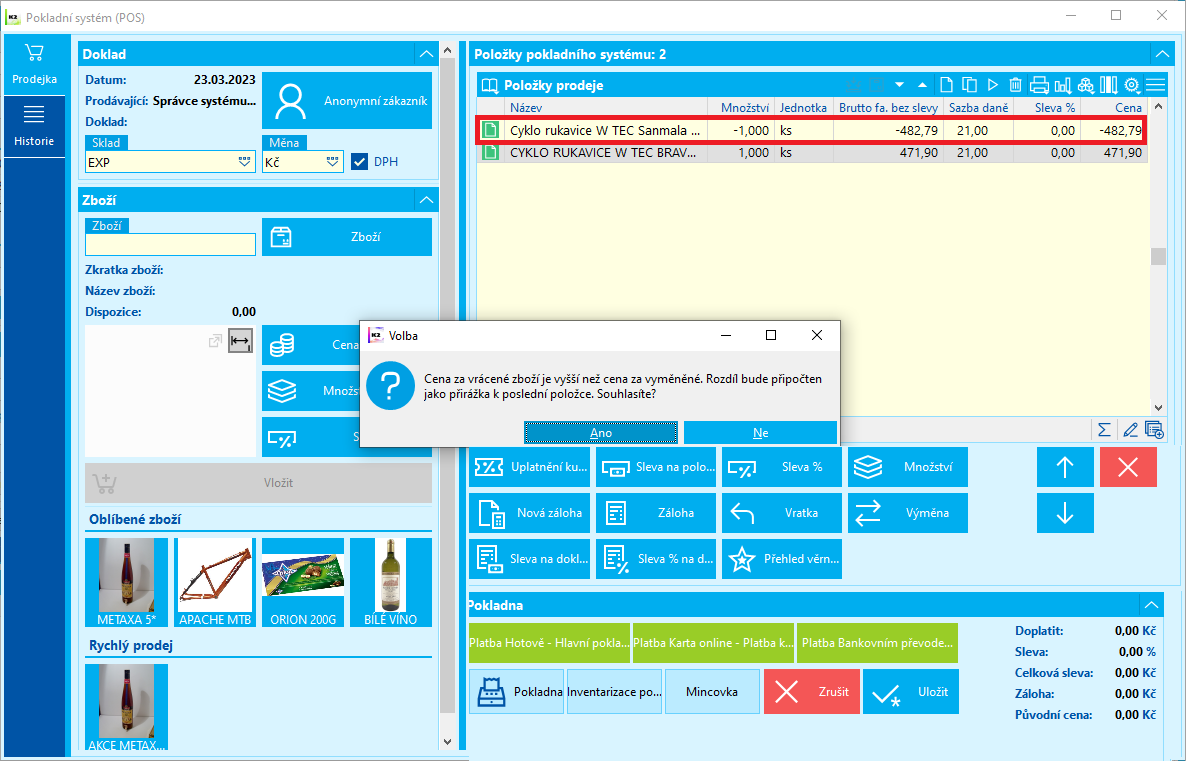Click the coins icon on Cena button
1186x761 pixels.
click(282, 345)
